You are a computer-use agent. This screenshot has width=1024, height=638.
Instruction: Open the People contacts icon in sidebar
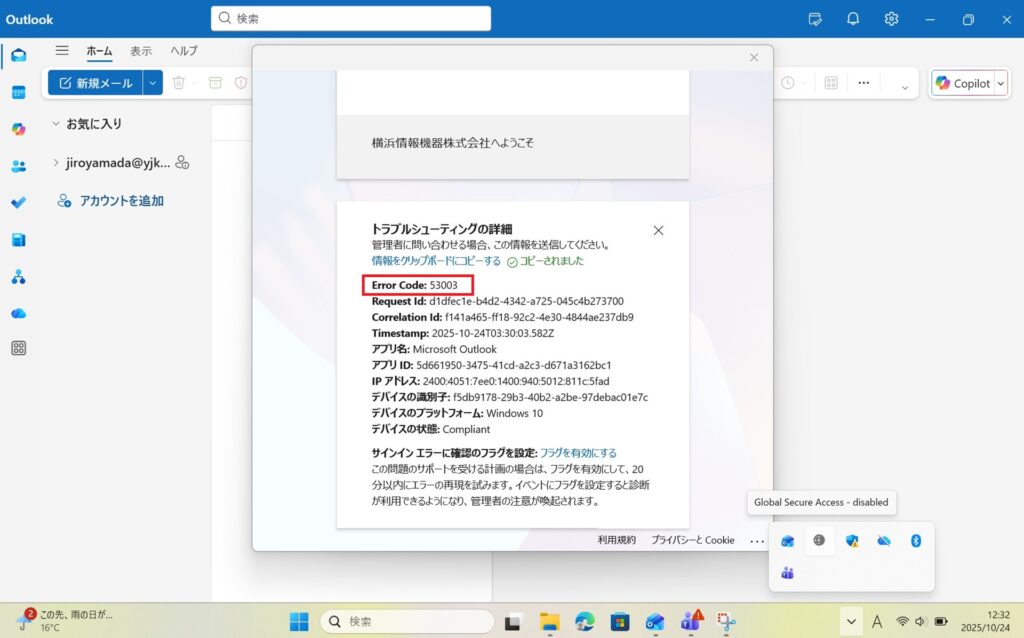[18, 166]
